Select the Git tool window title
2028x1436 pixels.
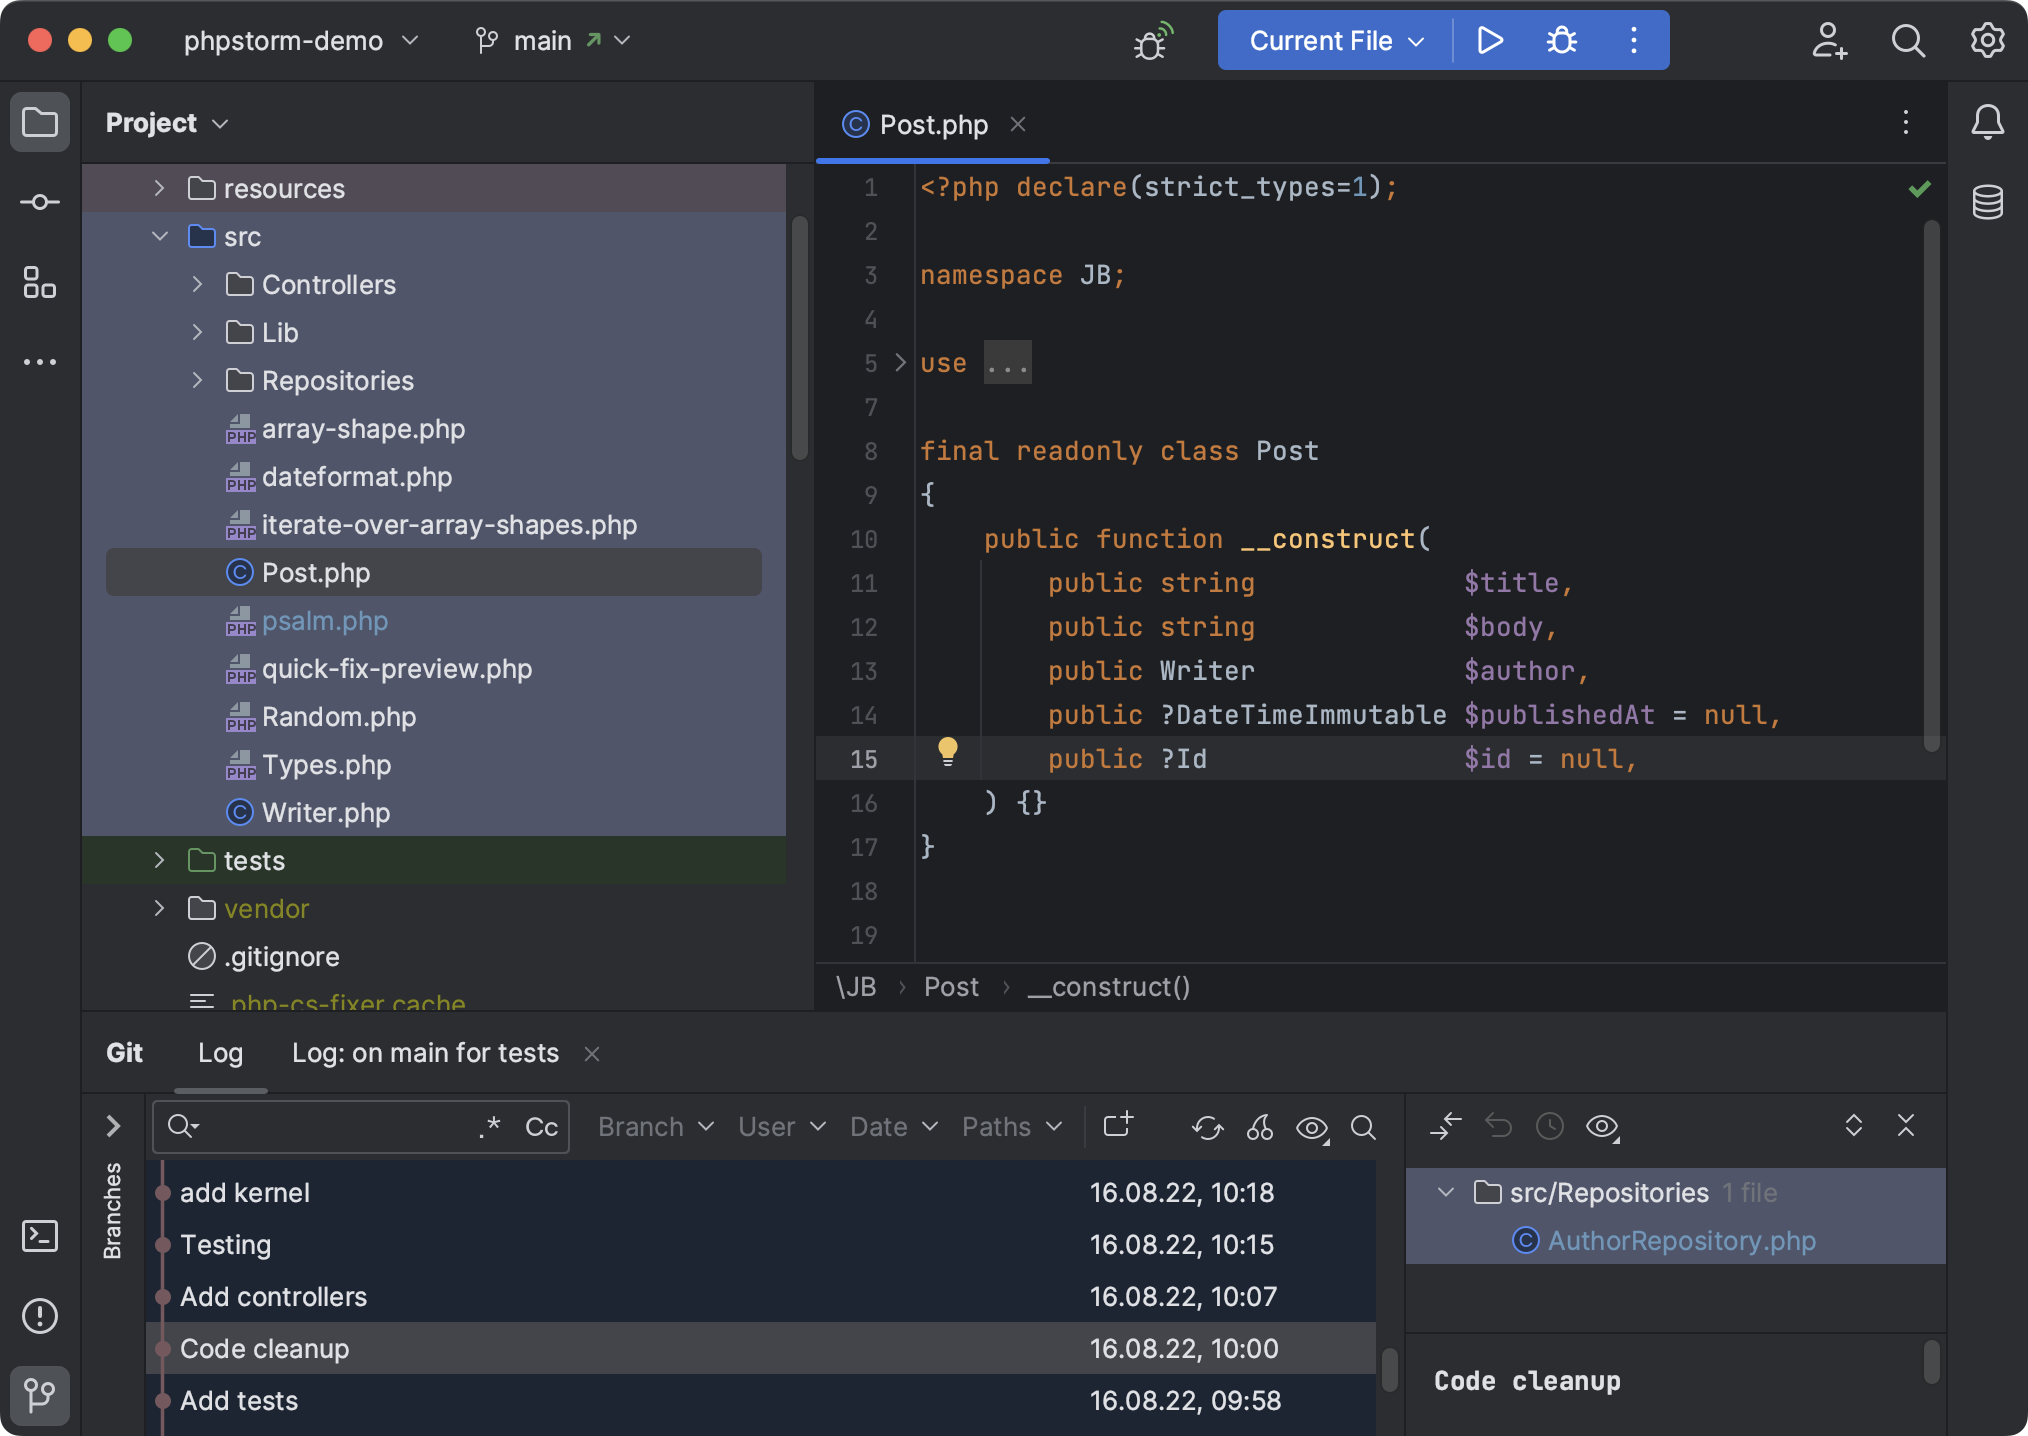coord(124,1053)
